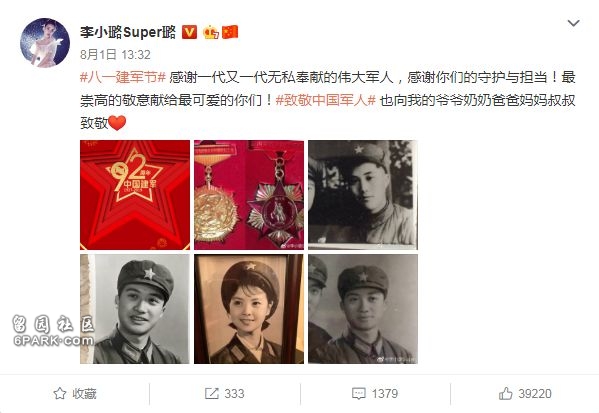Open the red star 92 anniversary image
The image size is (599, 413).
coord(135,195)
